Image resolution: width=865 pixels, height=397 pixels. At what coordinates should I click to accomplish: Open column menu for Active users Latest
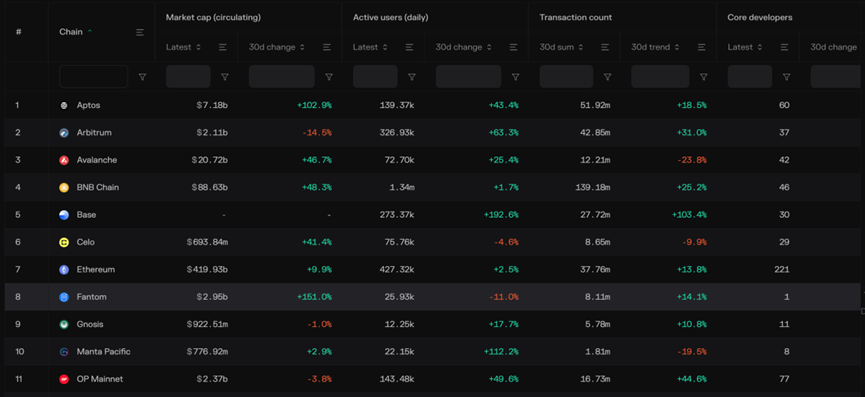[x=410, y=47]
